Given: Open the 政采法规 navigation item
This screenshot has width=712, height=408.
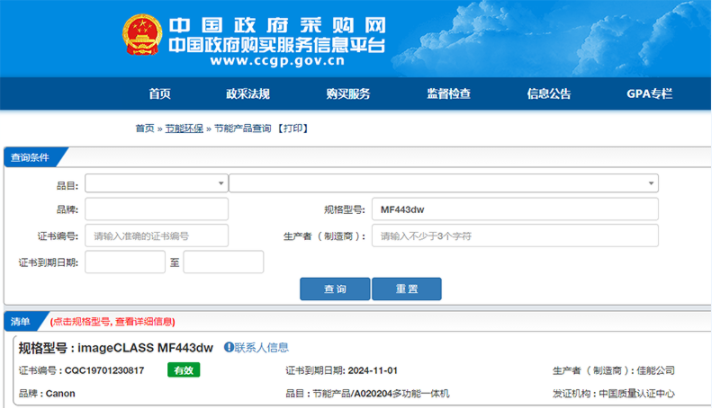Looking at the screenshot, I should (248, 94).
